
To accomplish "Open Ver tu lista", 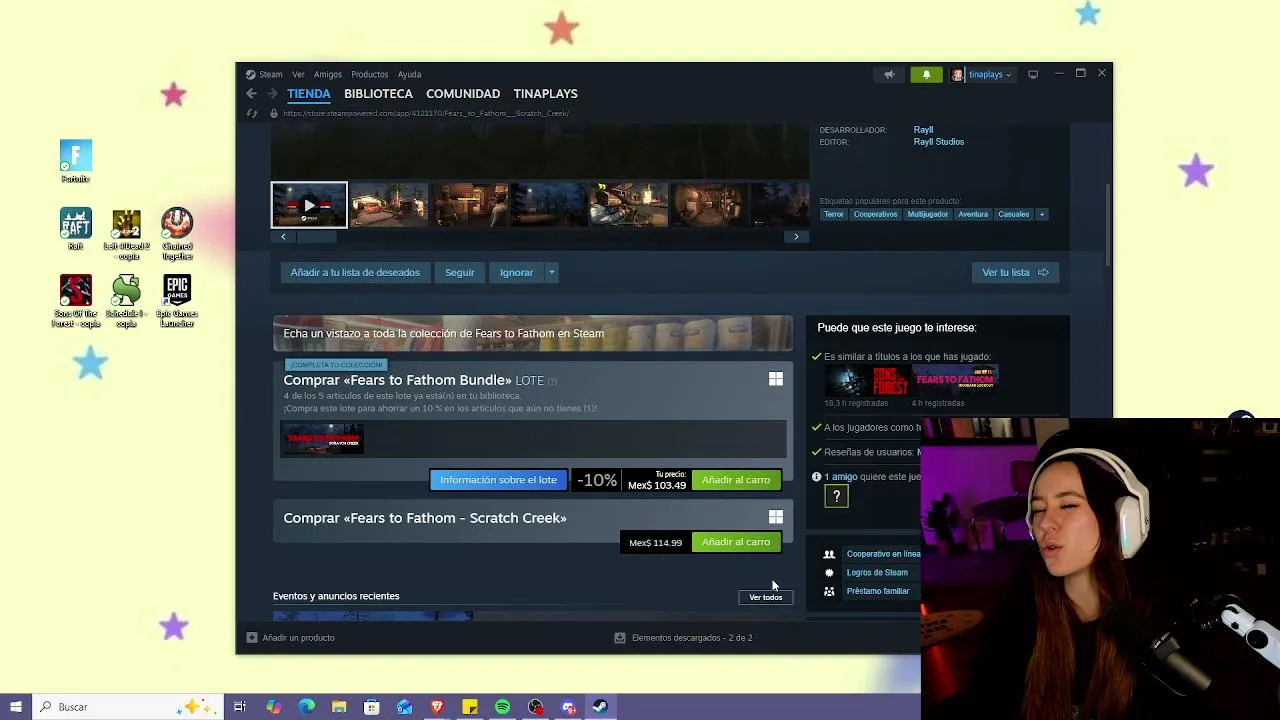I will (x=1015, y=272).
